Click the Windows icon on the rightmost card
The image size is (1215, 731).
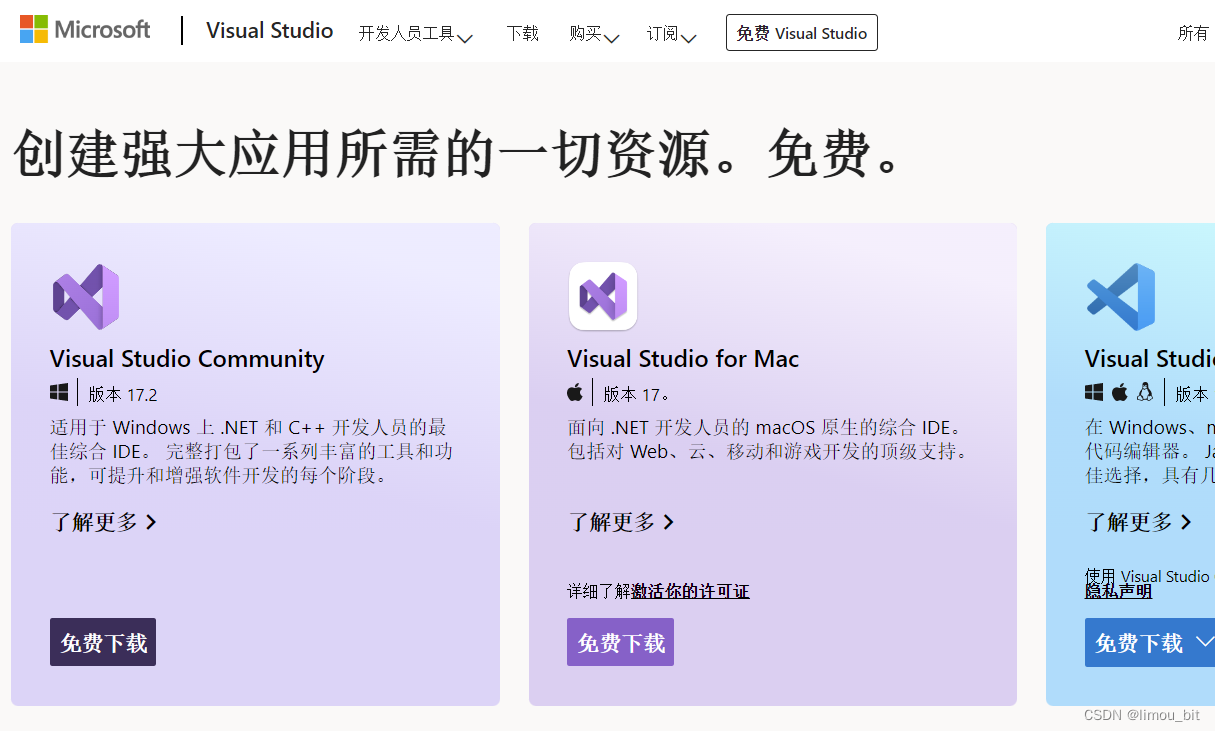coord(1094,392)
